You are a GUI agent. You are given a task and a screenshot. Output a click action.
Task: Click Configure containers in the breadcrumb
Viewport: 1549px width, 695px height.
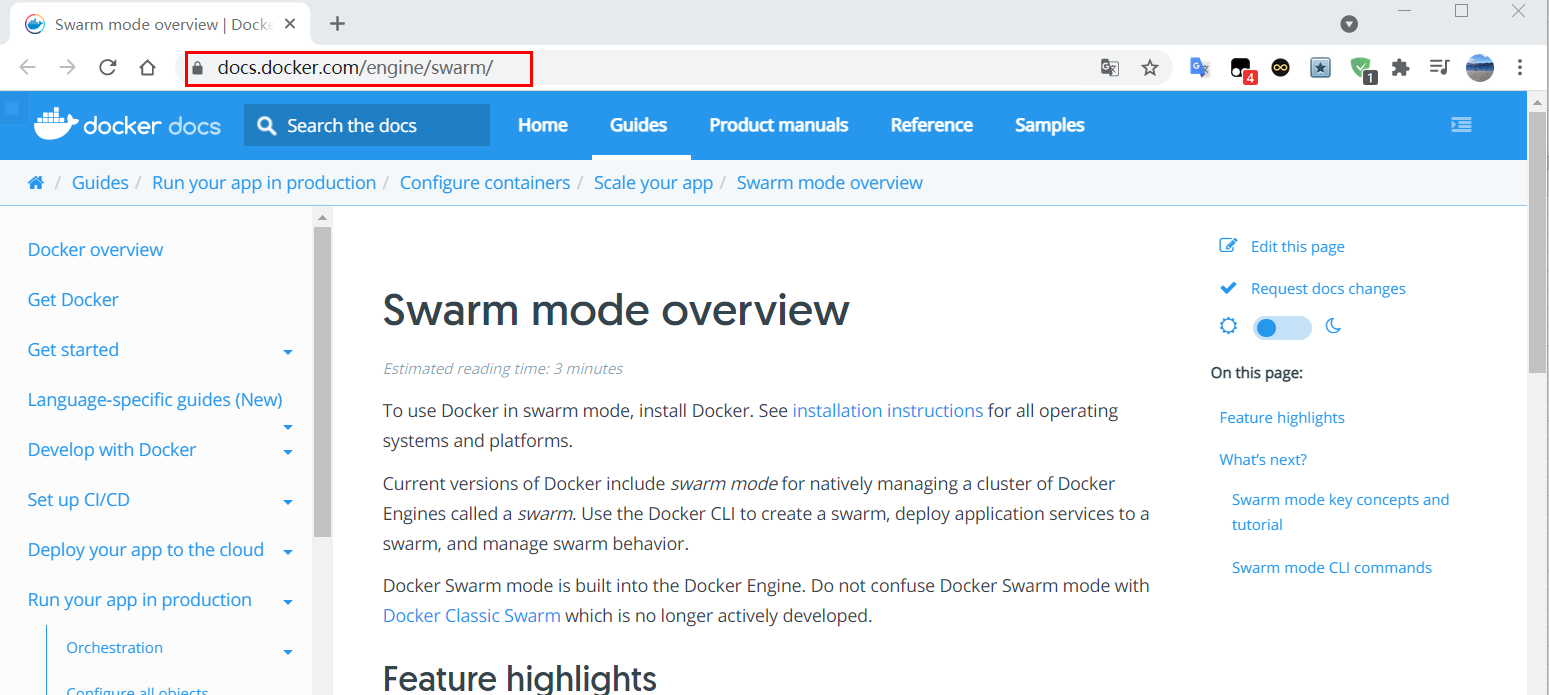click(x=485, y=182)
